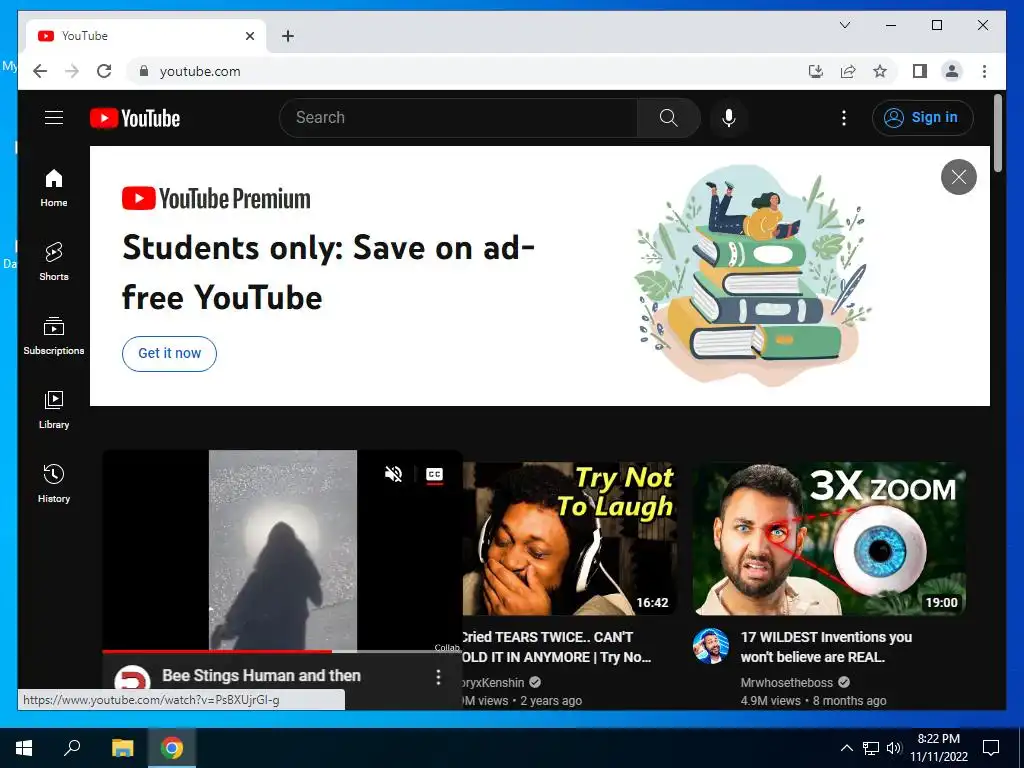Close the YouTube tab

tap(249, 36)
